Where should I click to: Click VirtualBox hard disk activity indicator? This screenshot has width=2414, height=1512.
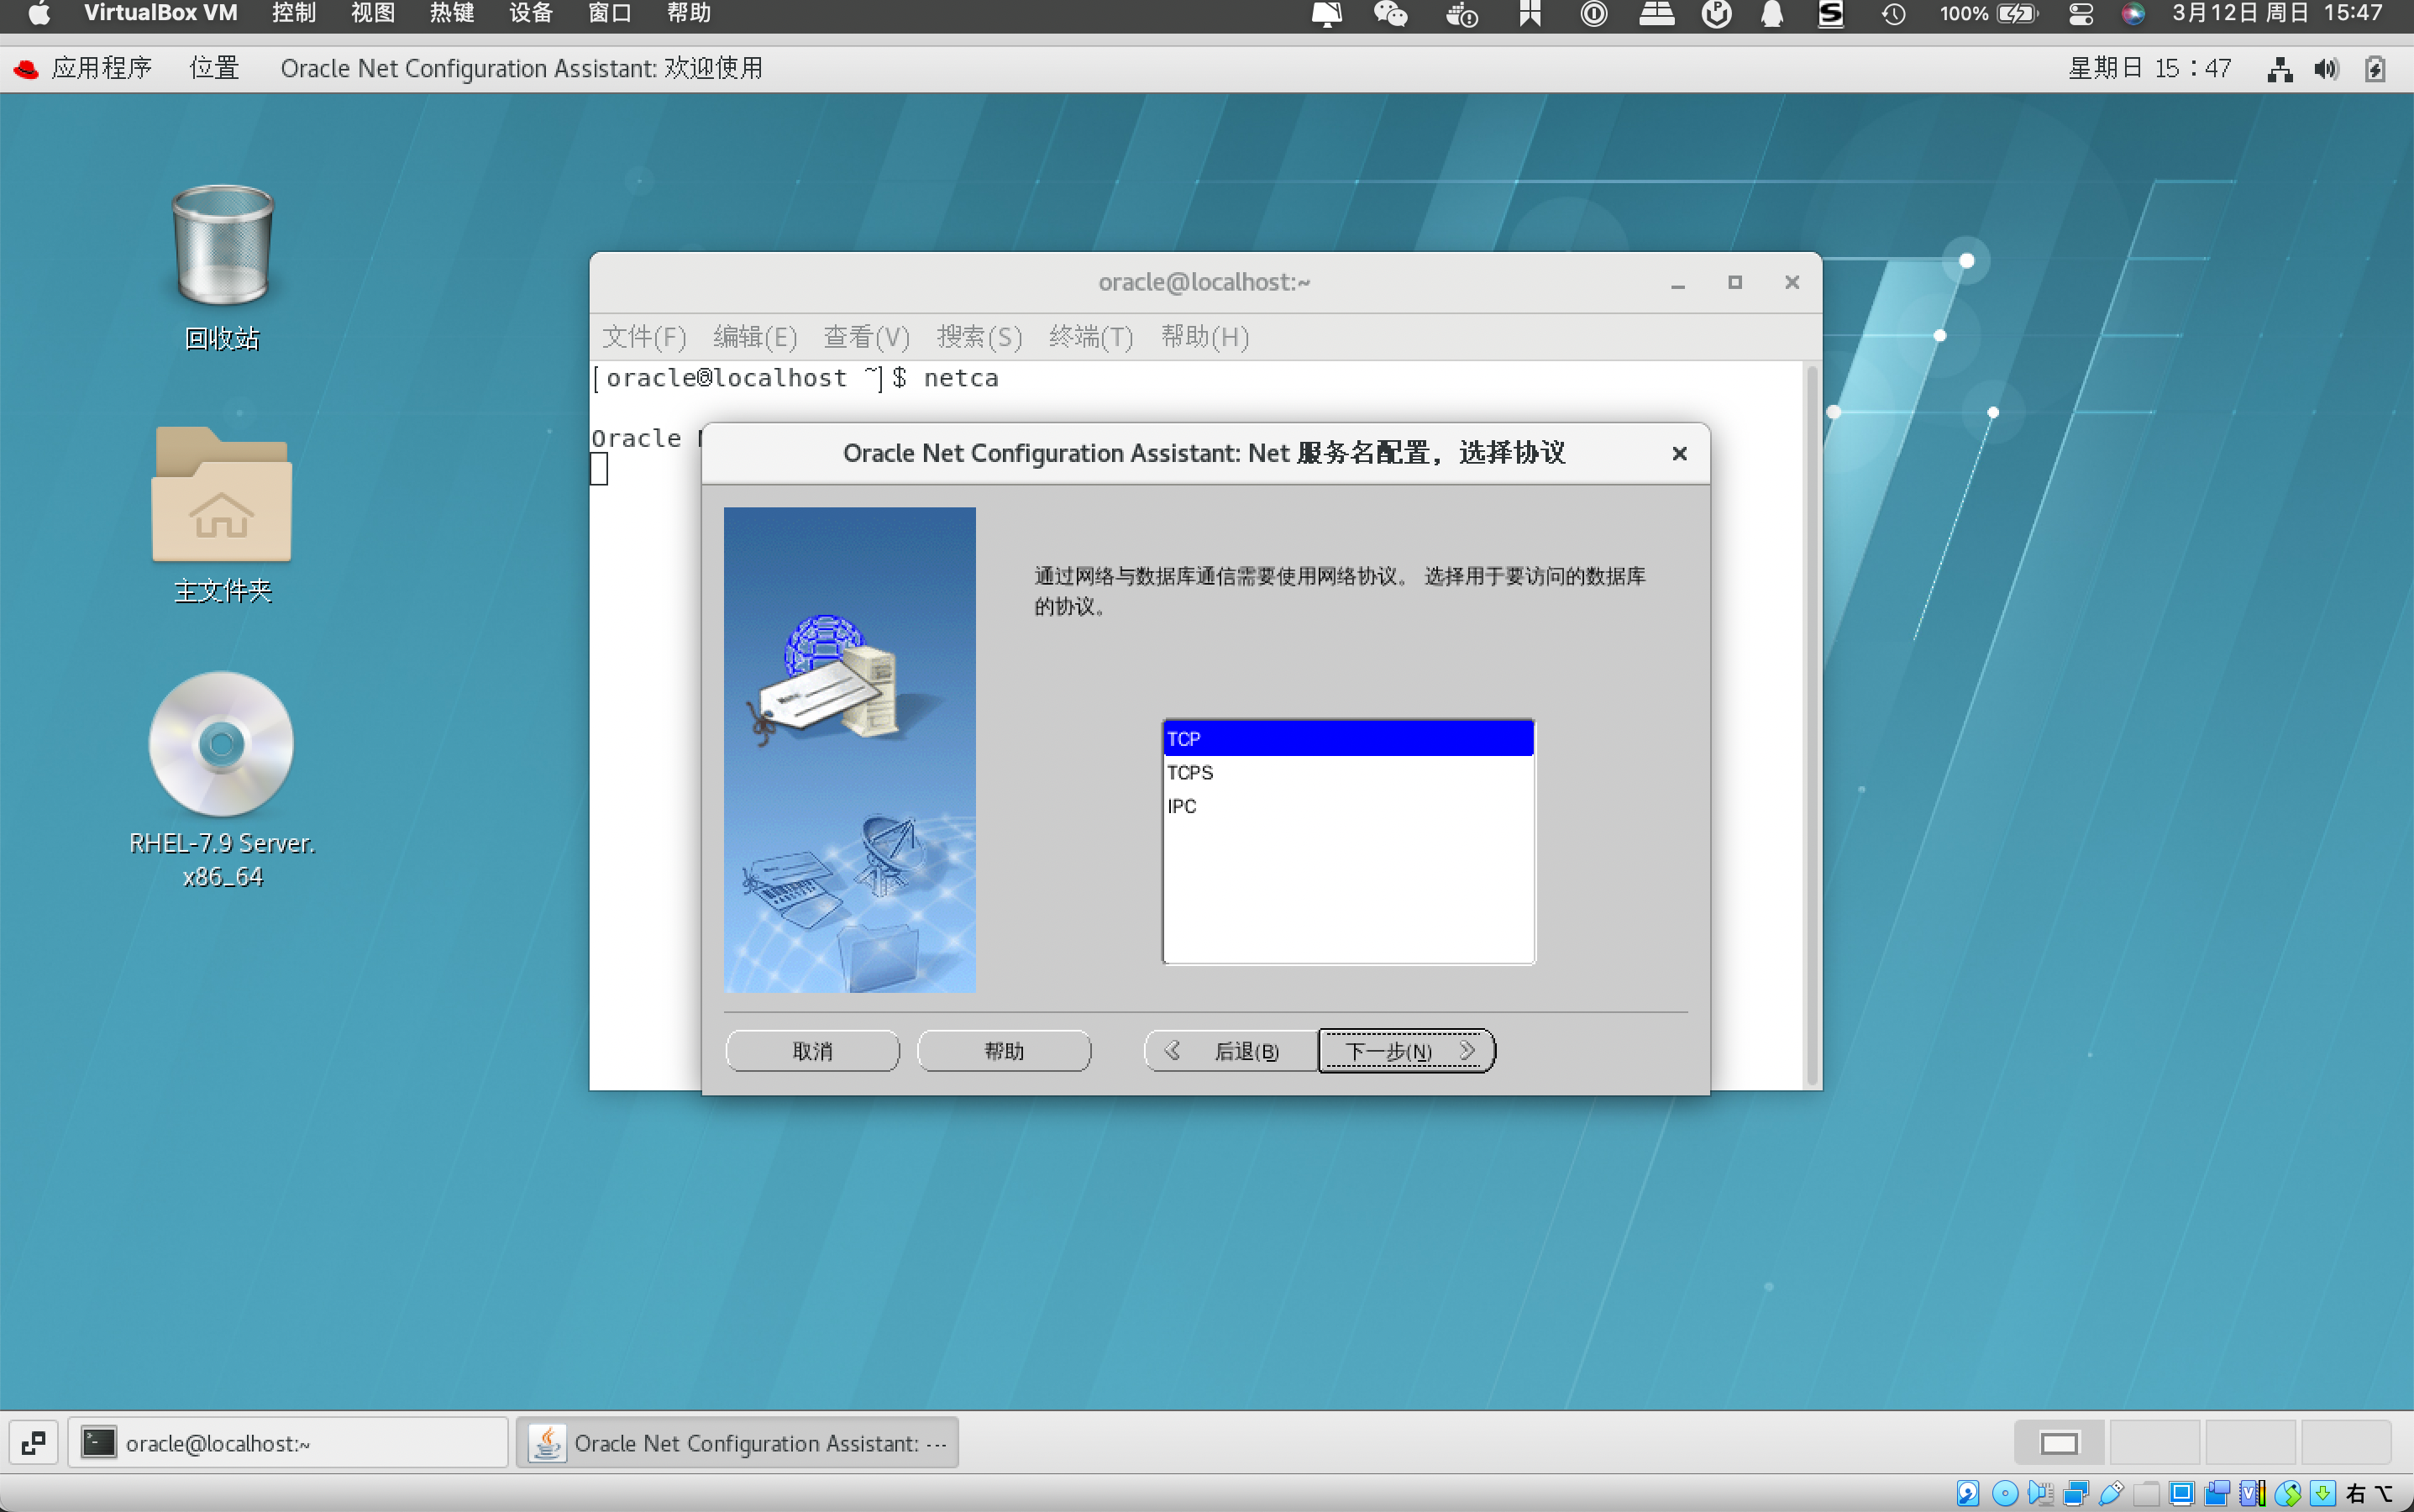click(x=1968, y=1493)
